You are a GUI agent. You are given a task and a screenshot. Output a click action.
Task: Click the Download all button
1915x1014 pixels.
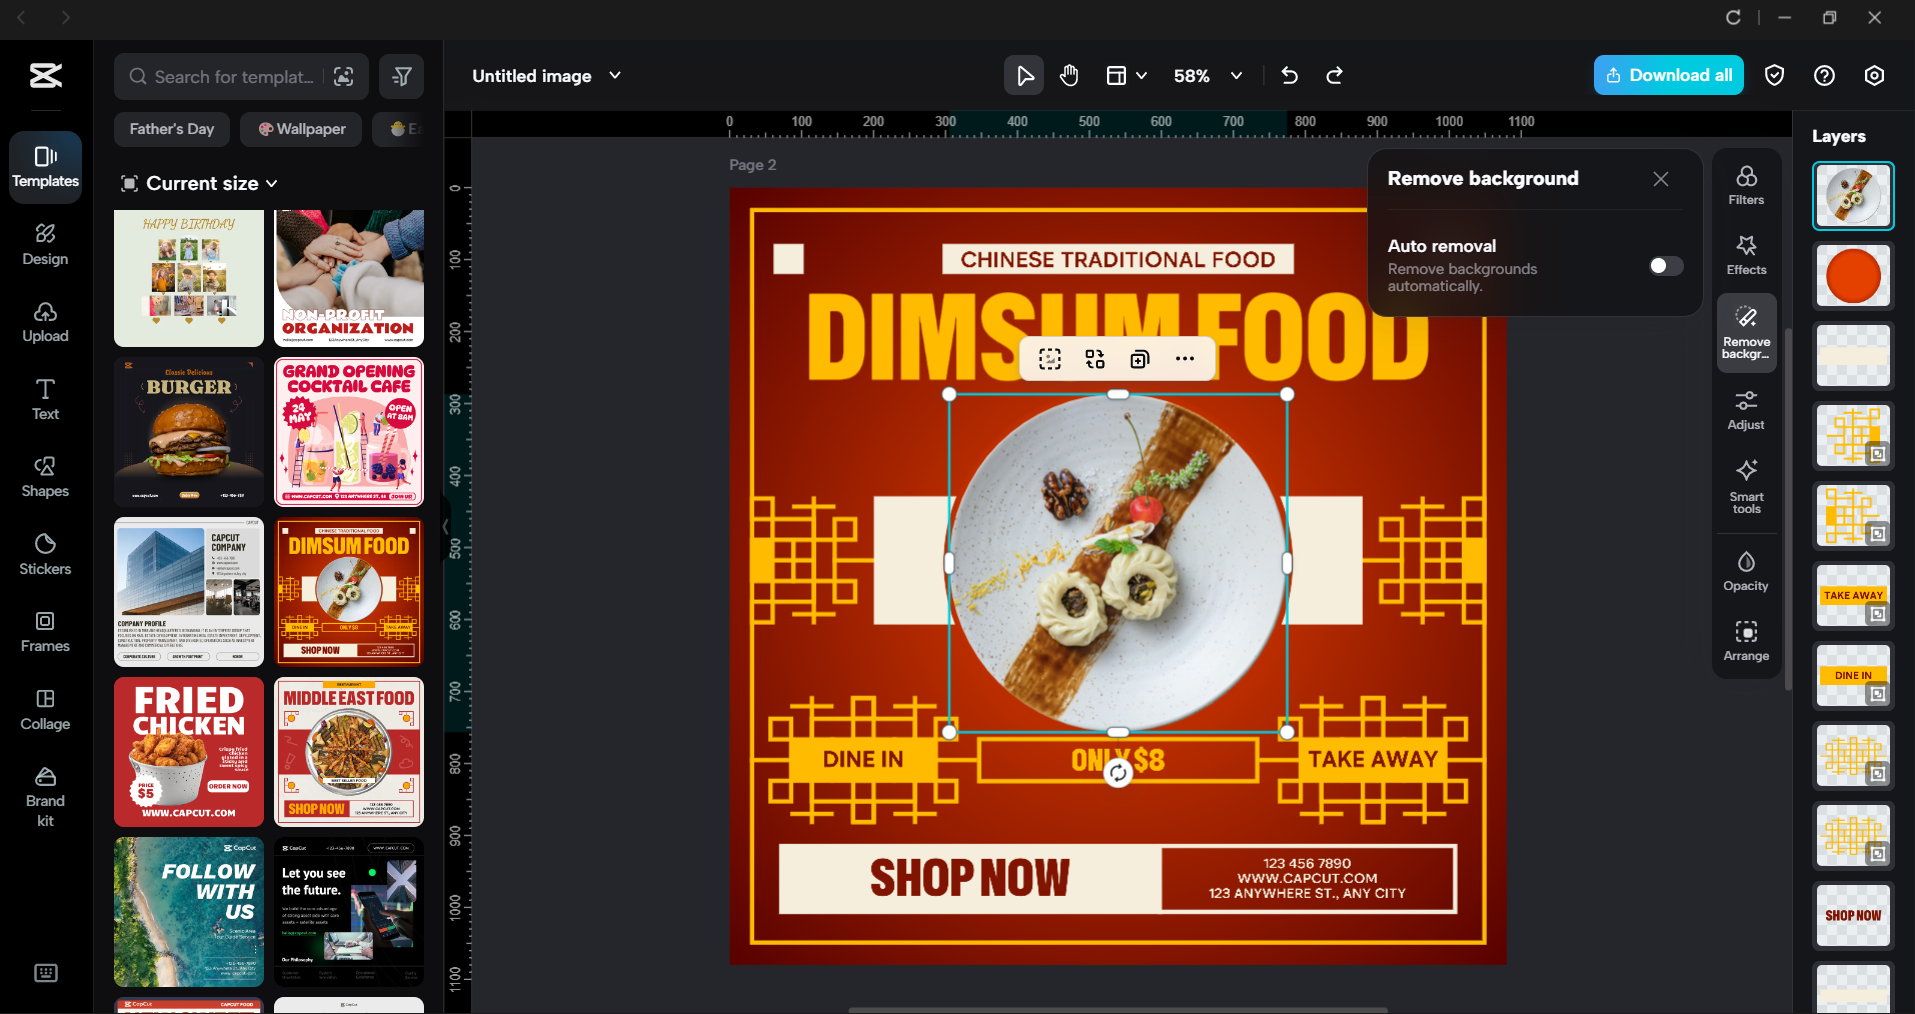pos(1668,75)
